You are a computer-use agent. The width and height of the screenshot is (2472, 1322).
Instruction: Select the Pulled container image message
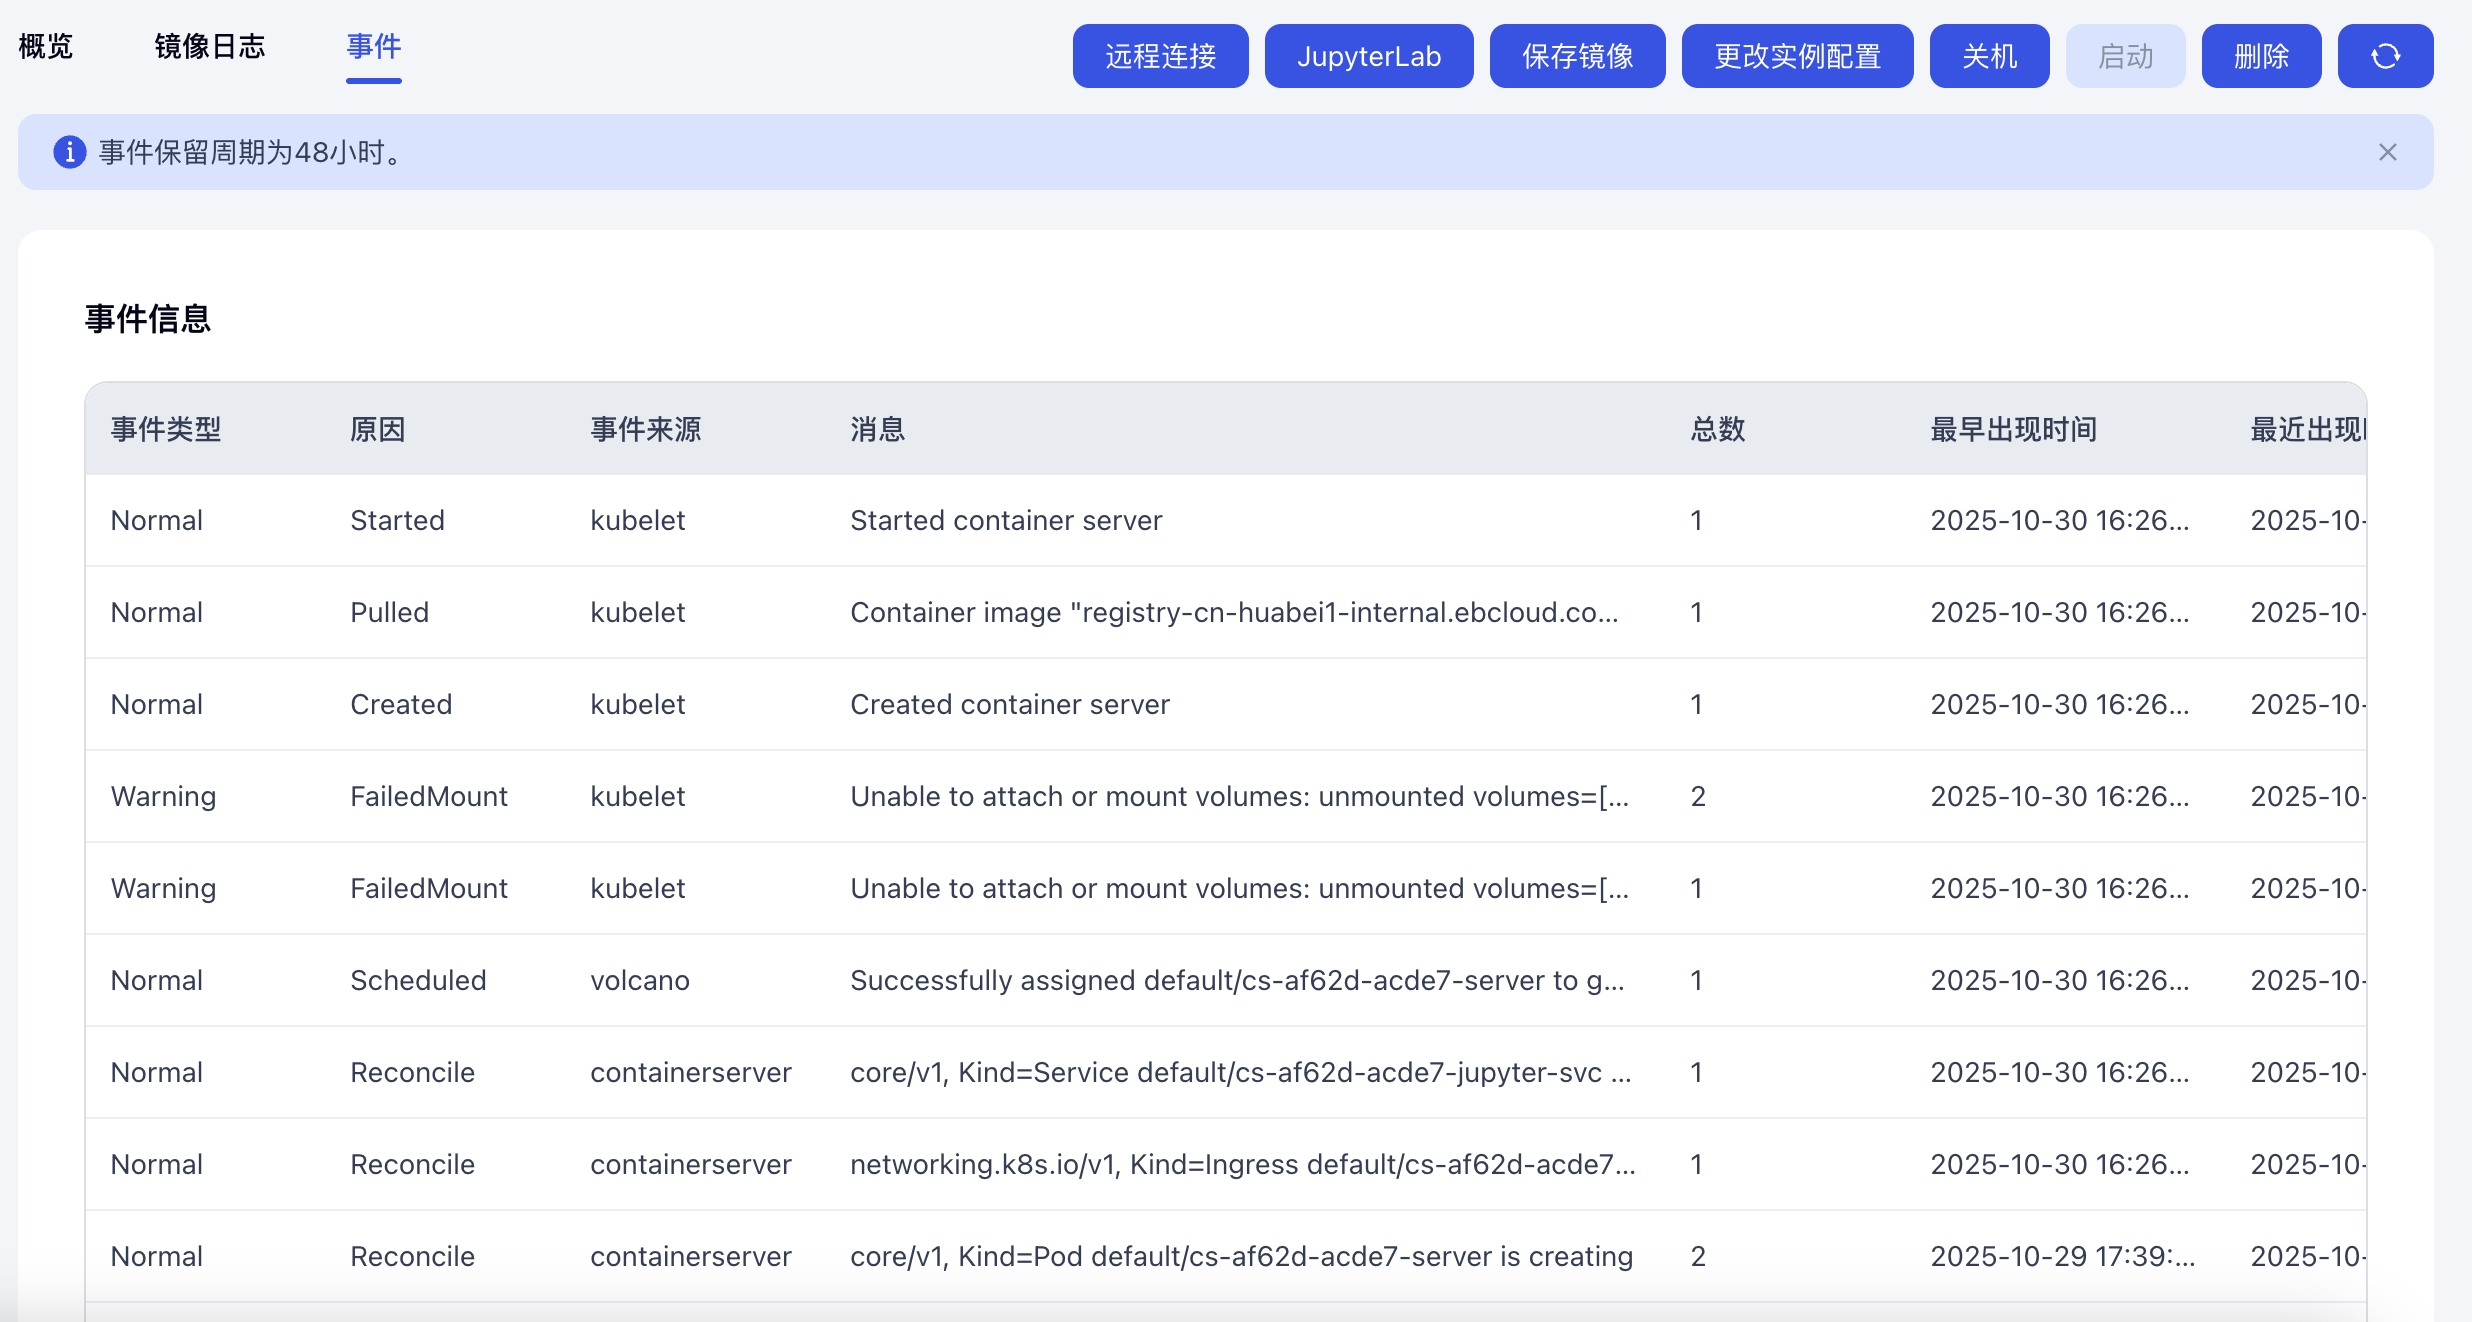[1233, 612]
